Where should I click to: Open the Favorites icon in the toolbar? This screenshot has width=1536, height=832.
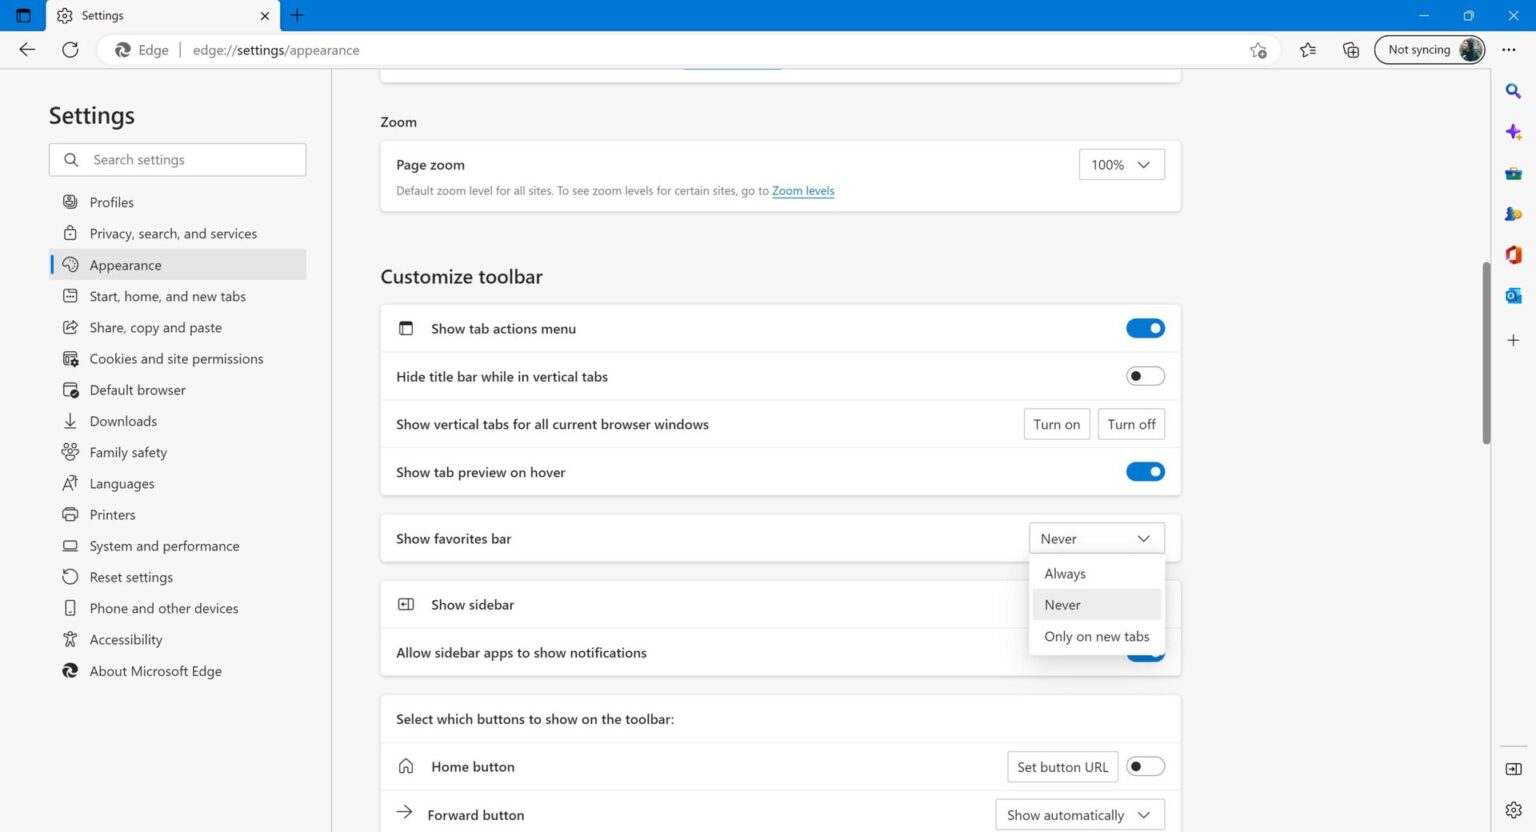pyautogui.click(x=1308, y=49)
